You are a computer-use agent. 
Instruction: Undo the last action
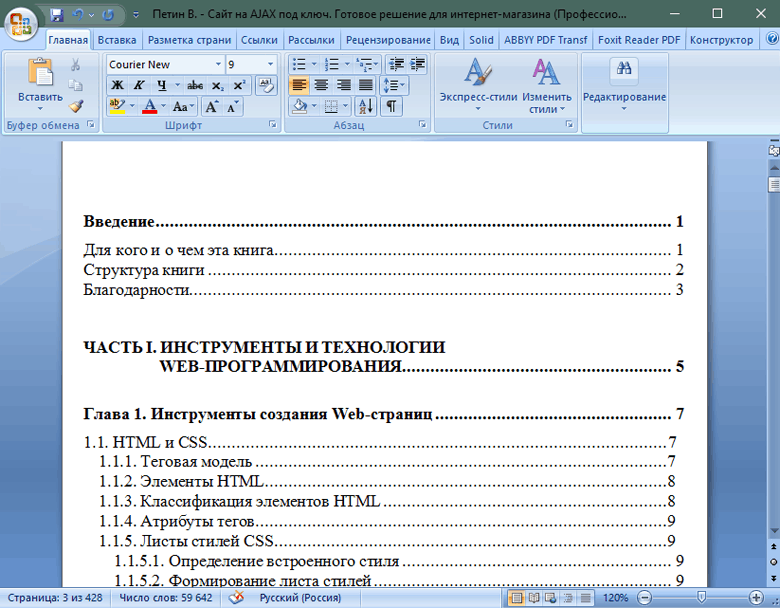(78, 15)
